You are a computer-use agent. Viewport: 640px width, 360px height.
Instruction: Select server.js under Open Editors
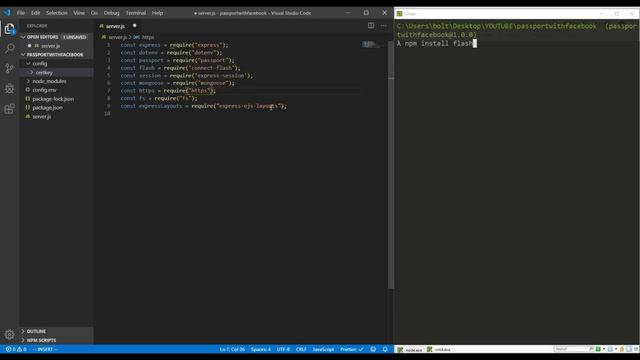[x=50, y=46]
